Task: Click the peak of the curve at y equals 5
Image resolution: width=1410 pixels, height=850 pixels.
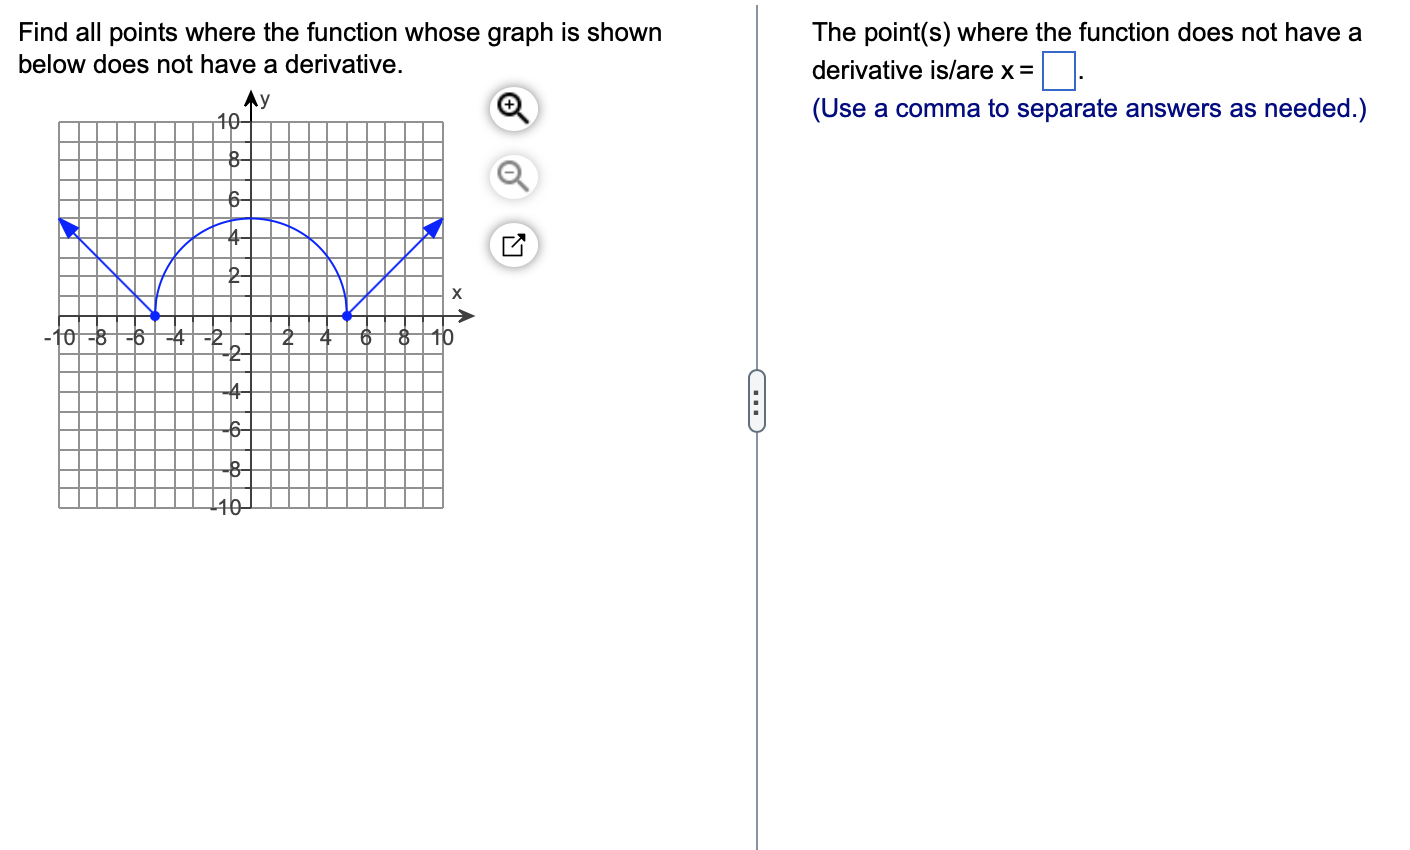Action: pos(250,217)
